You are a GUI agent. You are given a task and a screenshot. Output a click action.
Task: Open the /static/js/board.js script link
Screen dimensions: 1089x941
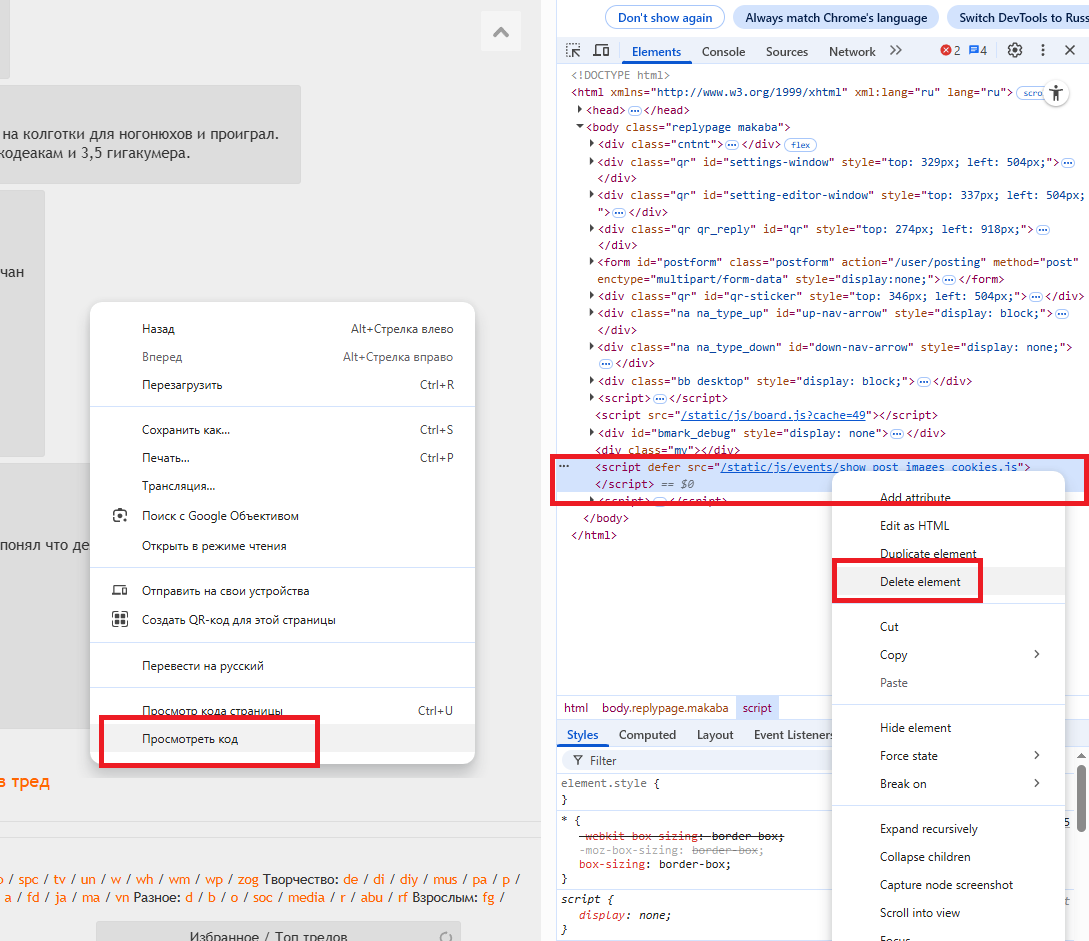[x=775, y=415]
